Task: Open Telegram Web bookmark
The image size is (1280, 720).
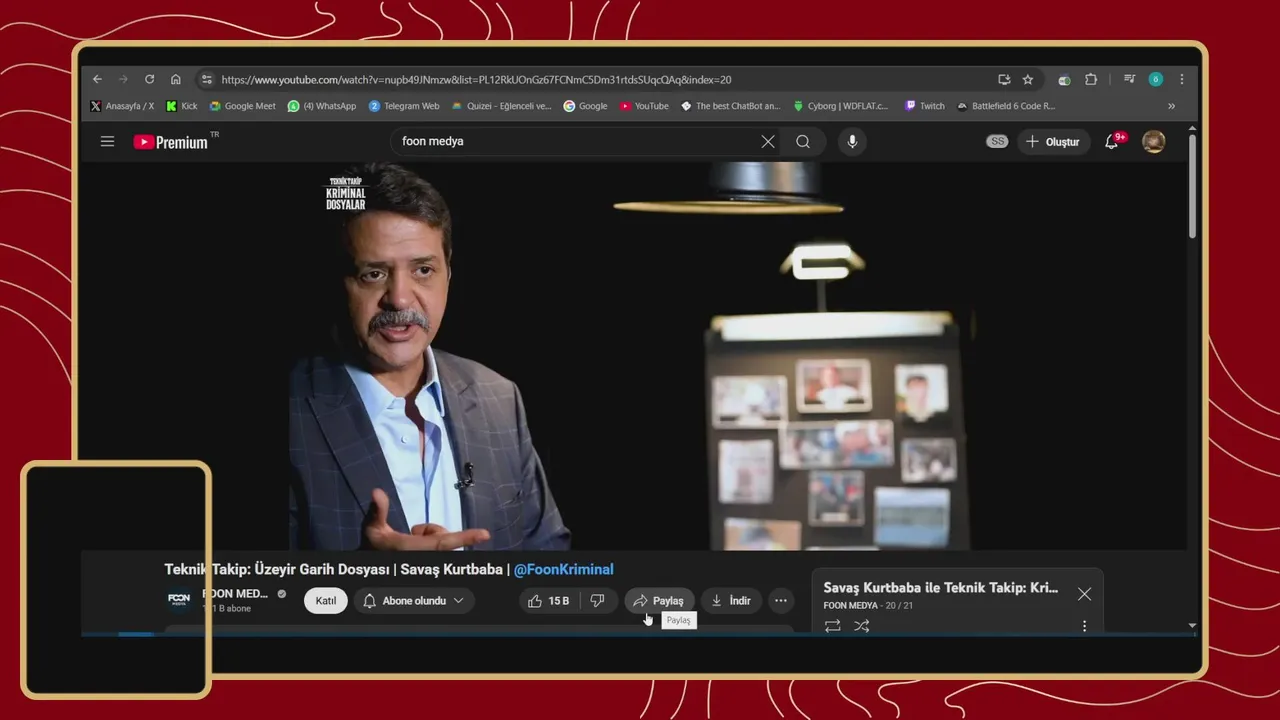Action: point(404,106)
